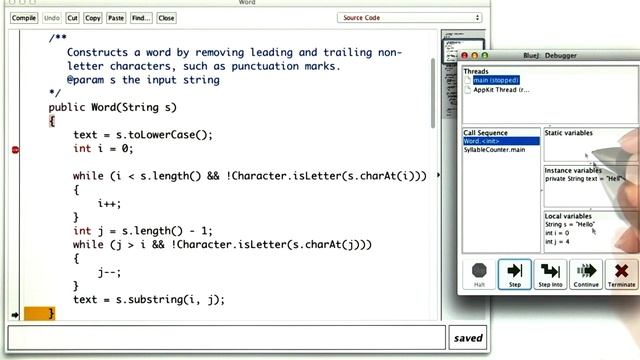Select Word.<init> in Call Sequence
640x360 pixels.
pyautogui.click(x=501, y=141)
